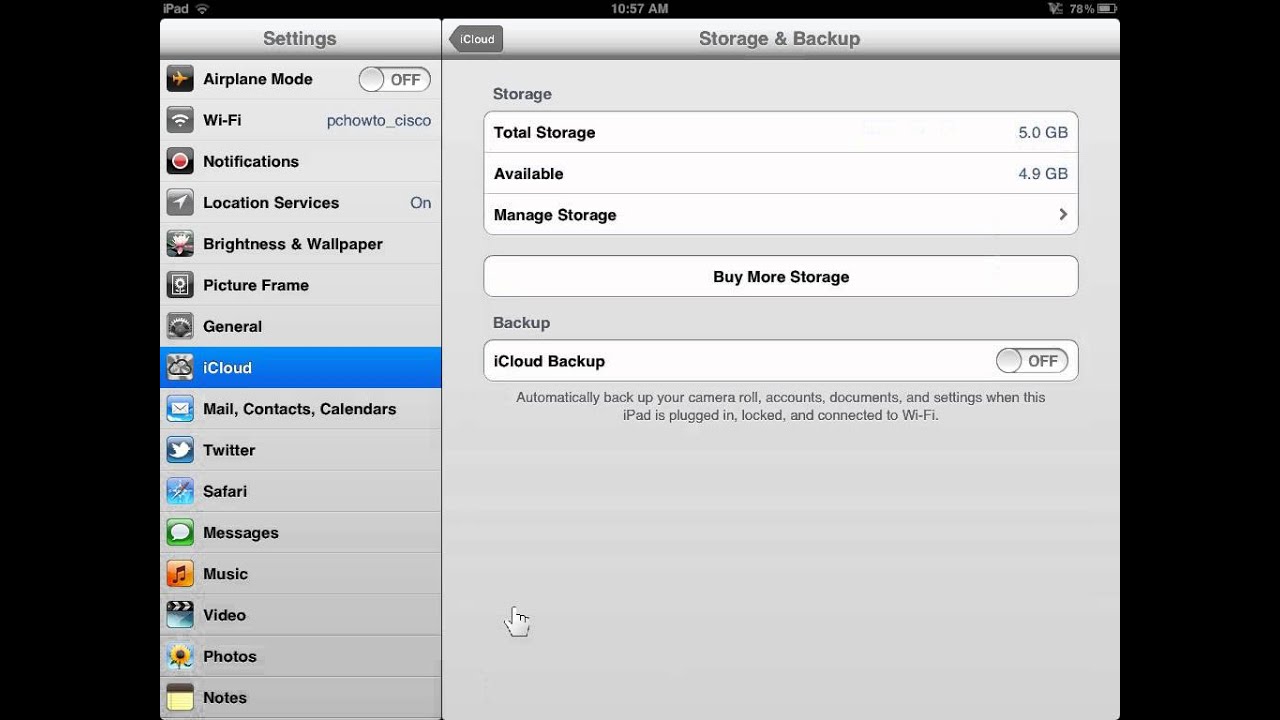The width and height of the screenshot is (1280, 720).
Task: Tap the Notifications icon
Action: 180,161
